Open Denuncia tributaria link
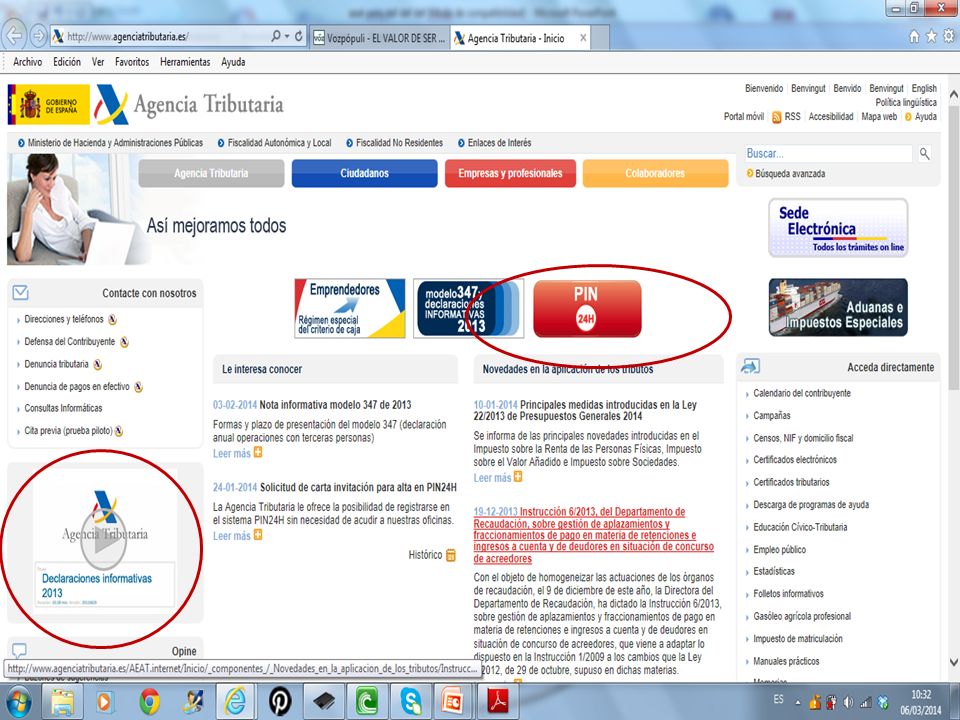960x720 pixels. (56, 364)
